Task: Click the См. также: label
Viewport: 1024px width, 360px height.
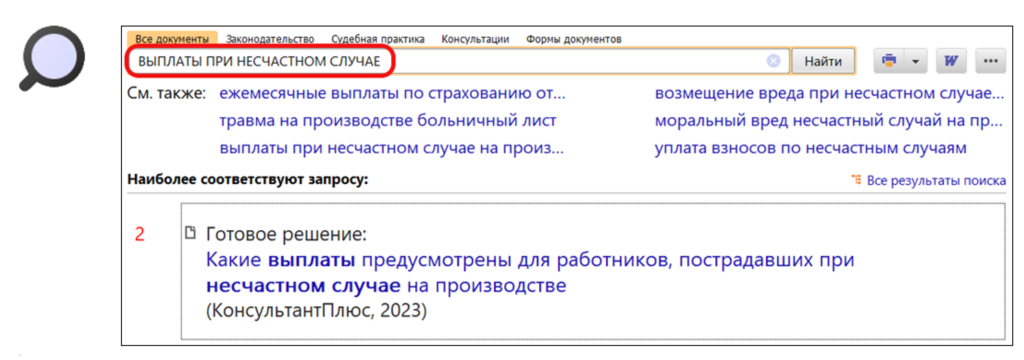Action: (167, 93)
